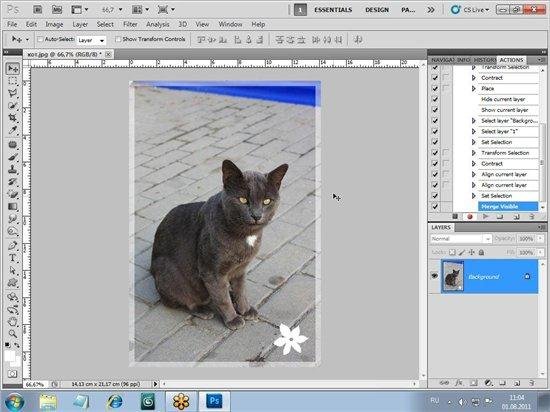
Task: Click the background color swatch
Action: (x=16, y=362)
